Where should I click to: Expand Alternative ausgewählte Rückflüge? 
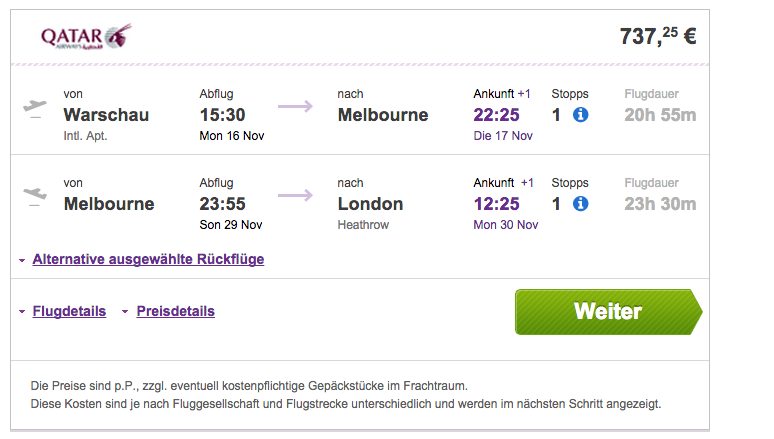click(x=148, y=259)
